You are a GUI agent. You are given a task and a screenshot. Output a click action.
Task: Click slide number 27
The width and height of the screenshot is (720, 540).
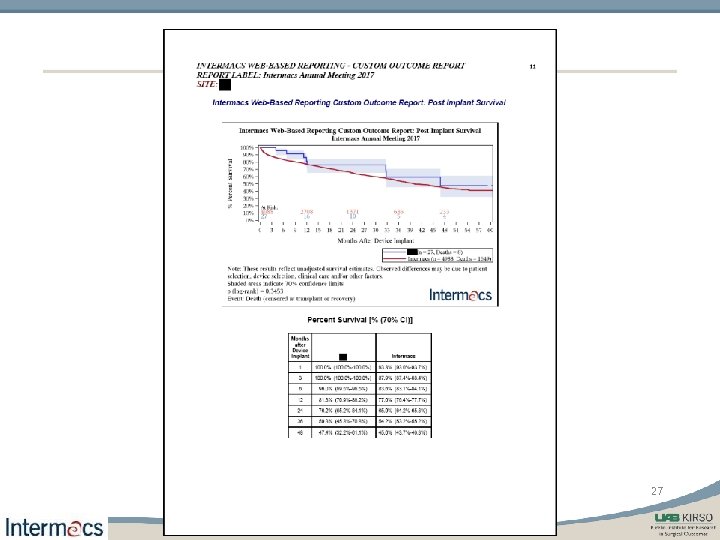click(657, 491)
